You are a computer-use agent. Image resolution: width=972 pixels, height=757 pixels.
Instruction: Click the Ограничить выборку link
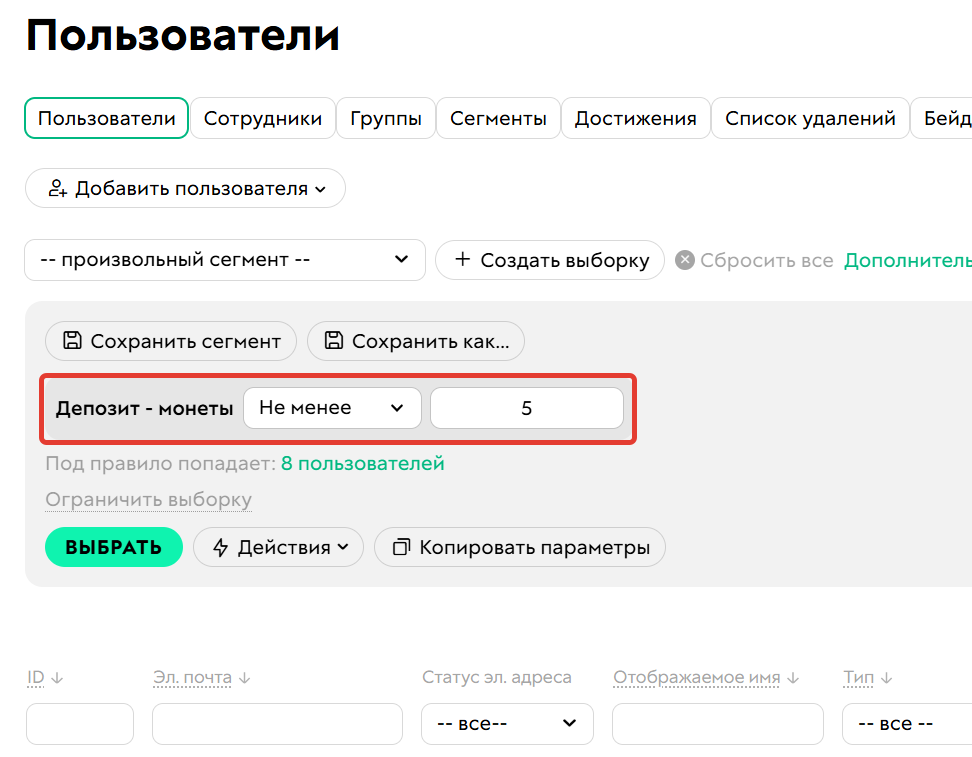[x=147, y=499]
